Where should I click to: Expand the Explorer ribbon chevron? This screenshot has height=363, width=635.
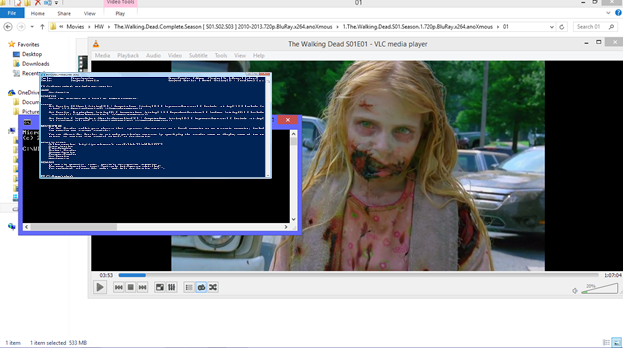(x=608, y=13)
